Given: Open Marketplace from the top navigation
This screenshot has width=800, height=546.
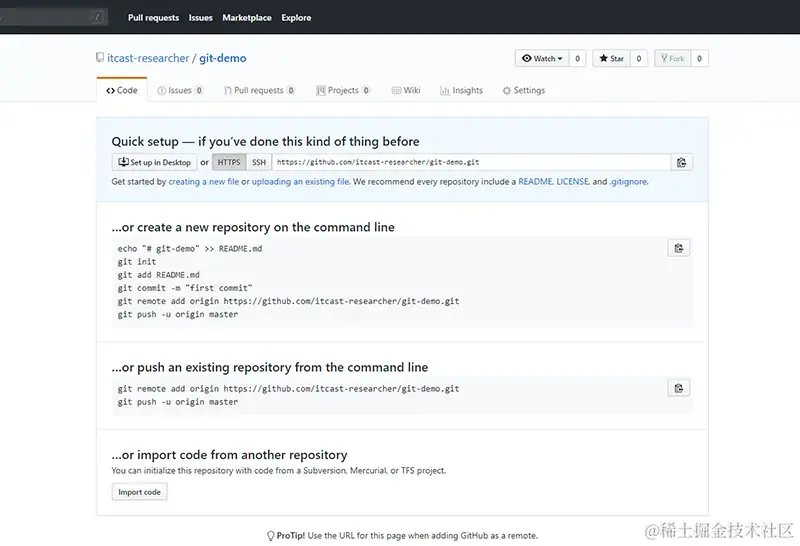Looking at the screenshot, I should click(246, 18).
